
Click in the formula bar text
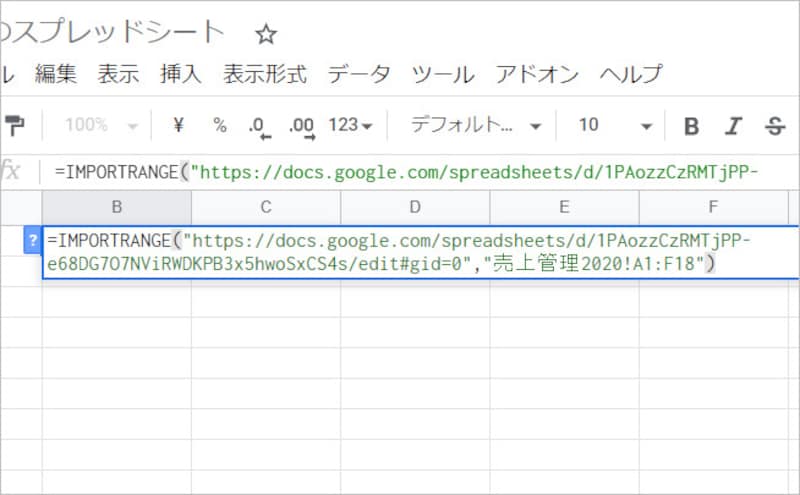pyautogui.click(x=400, y=171)
